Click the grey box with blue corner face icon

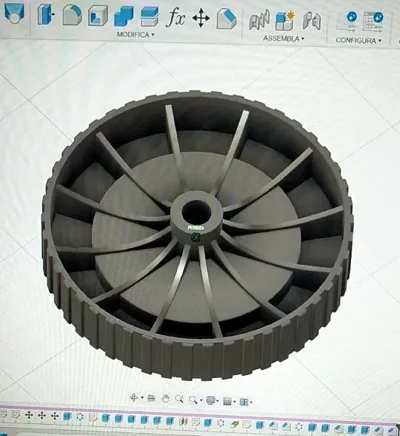tap(226, 19)
